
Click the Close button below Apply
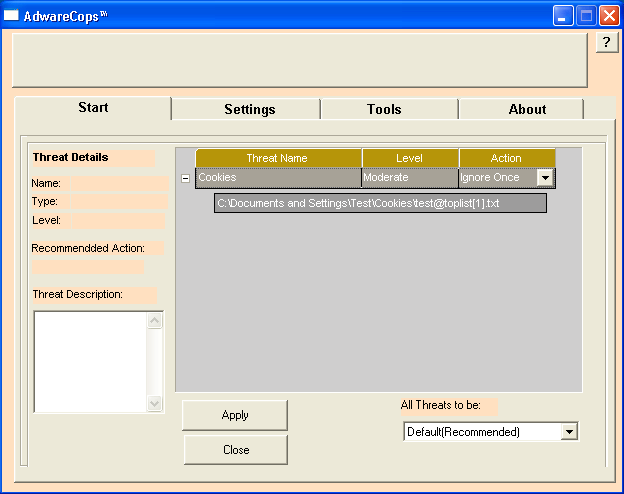coord(236,450)
